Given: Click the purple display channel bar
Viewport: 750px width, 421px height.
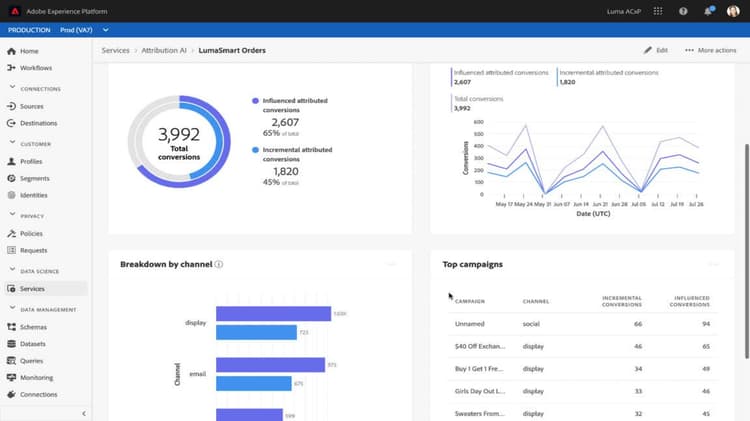Looking at the screenshot, I should 273,314.
